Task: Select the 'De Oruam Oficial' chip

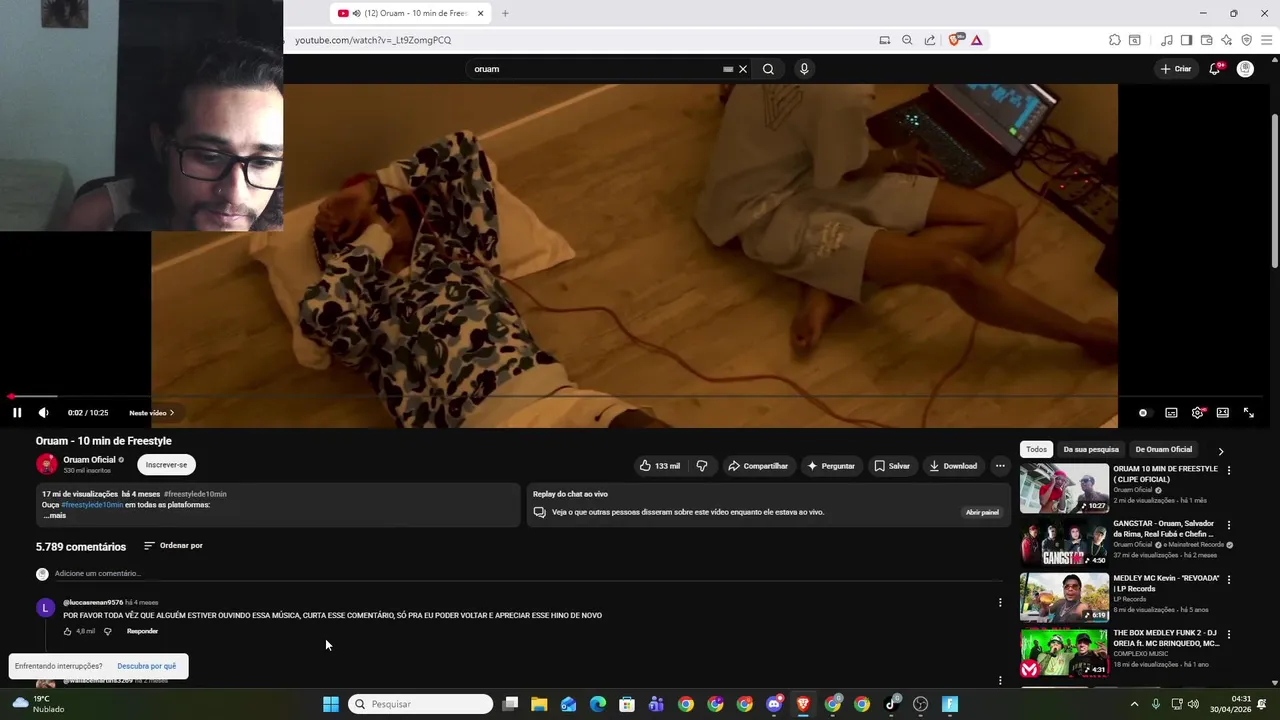Action: tap(1164, 450)
